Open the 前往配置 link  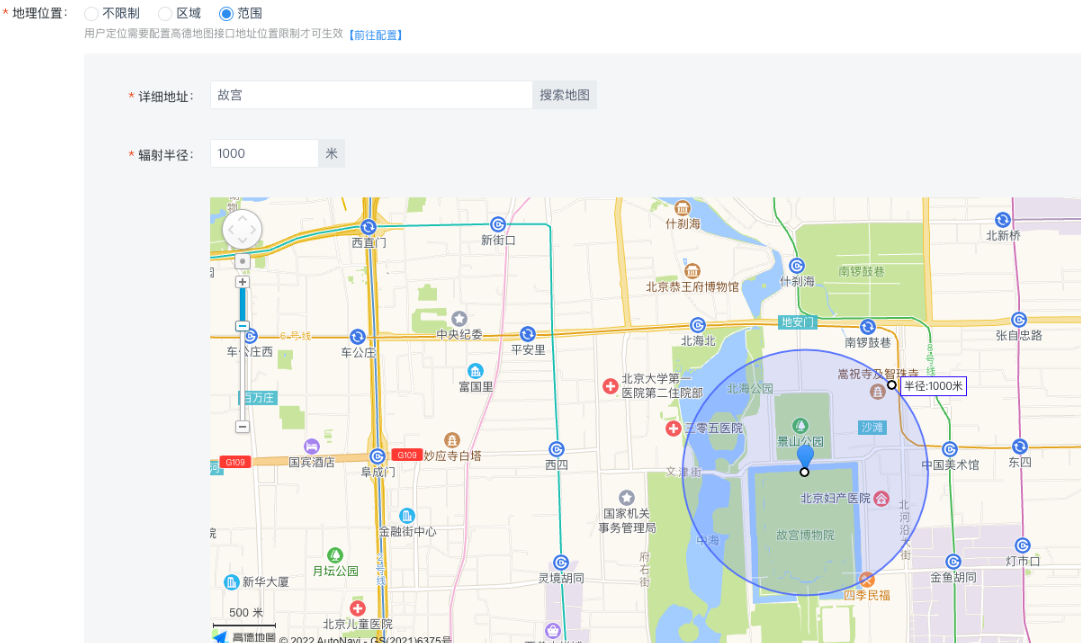(375, 35)
